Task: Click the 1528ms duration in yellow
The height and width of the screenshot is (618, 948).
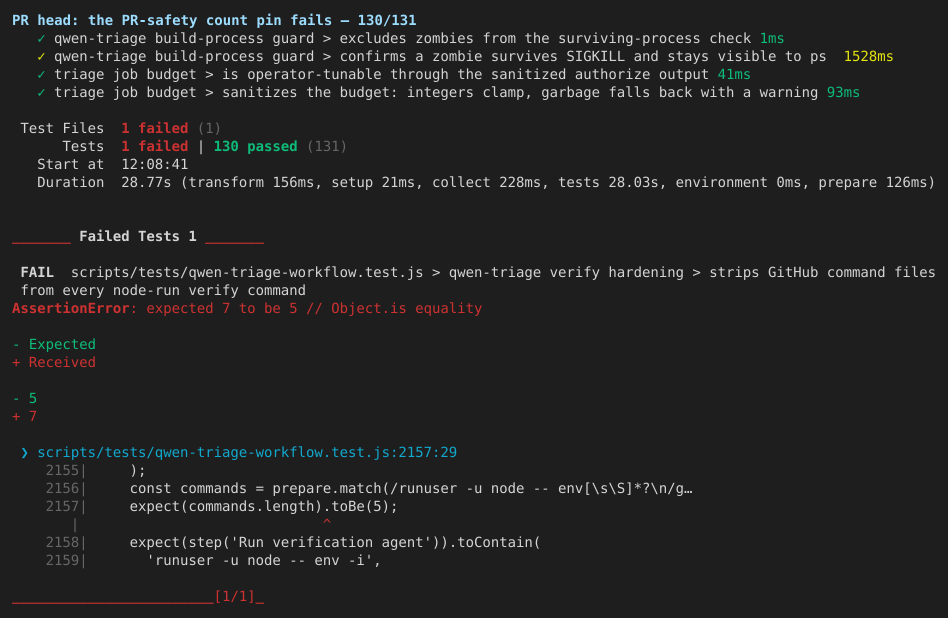Action: pyautogui.click(x=868, y=57)
